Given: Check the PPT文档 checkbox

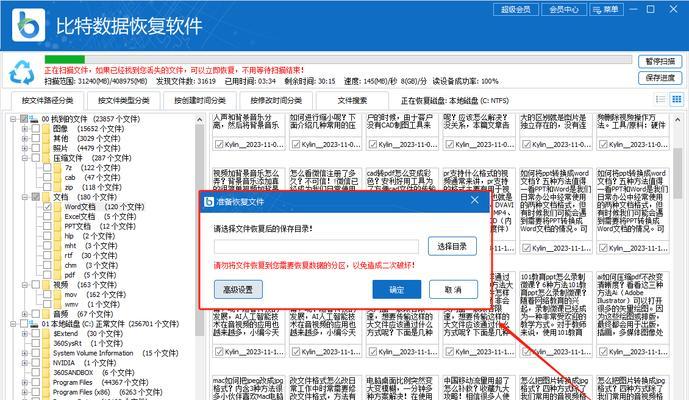Looking at the screenshot, I should (47, 226).
